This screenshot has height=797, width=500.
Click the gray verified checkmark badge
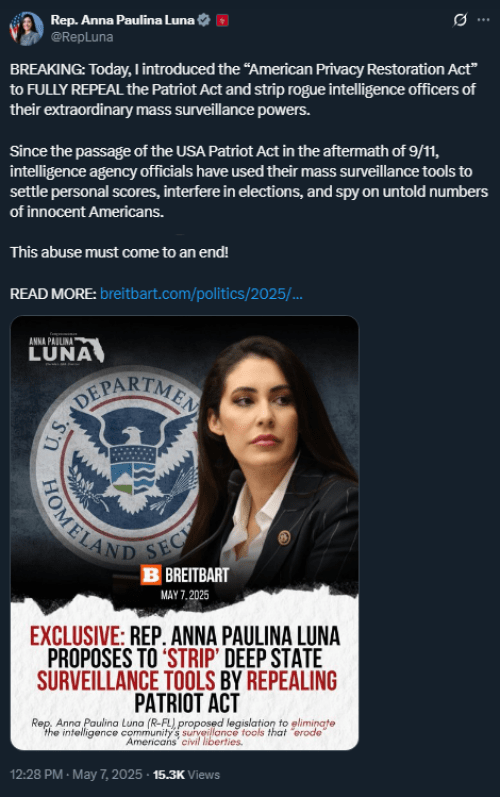(204, 20)
